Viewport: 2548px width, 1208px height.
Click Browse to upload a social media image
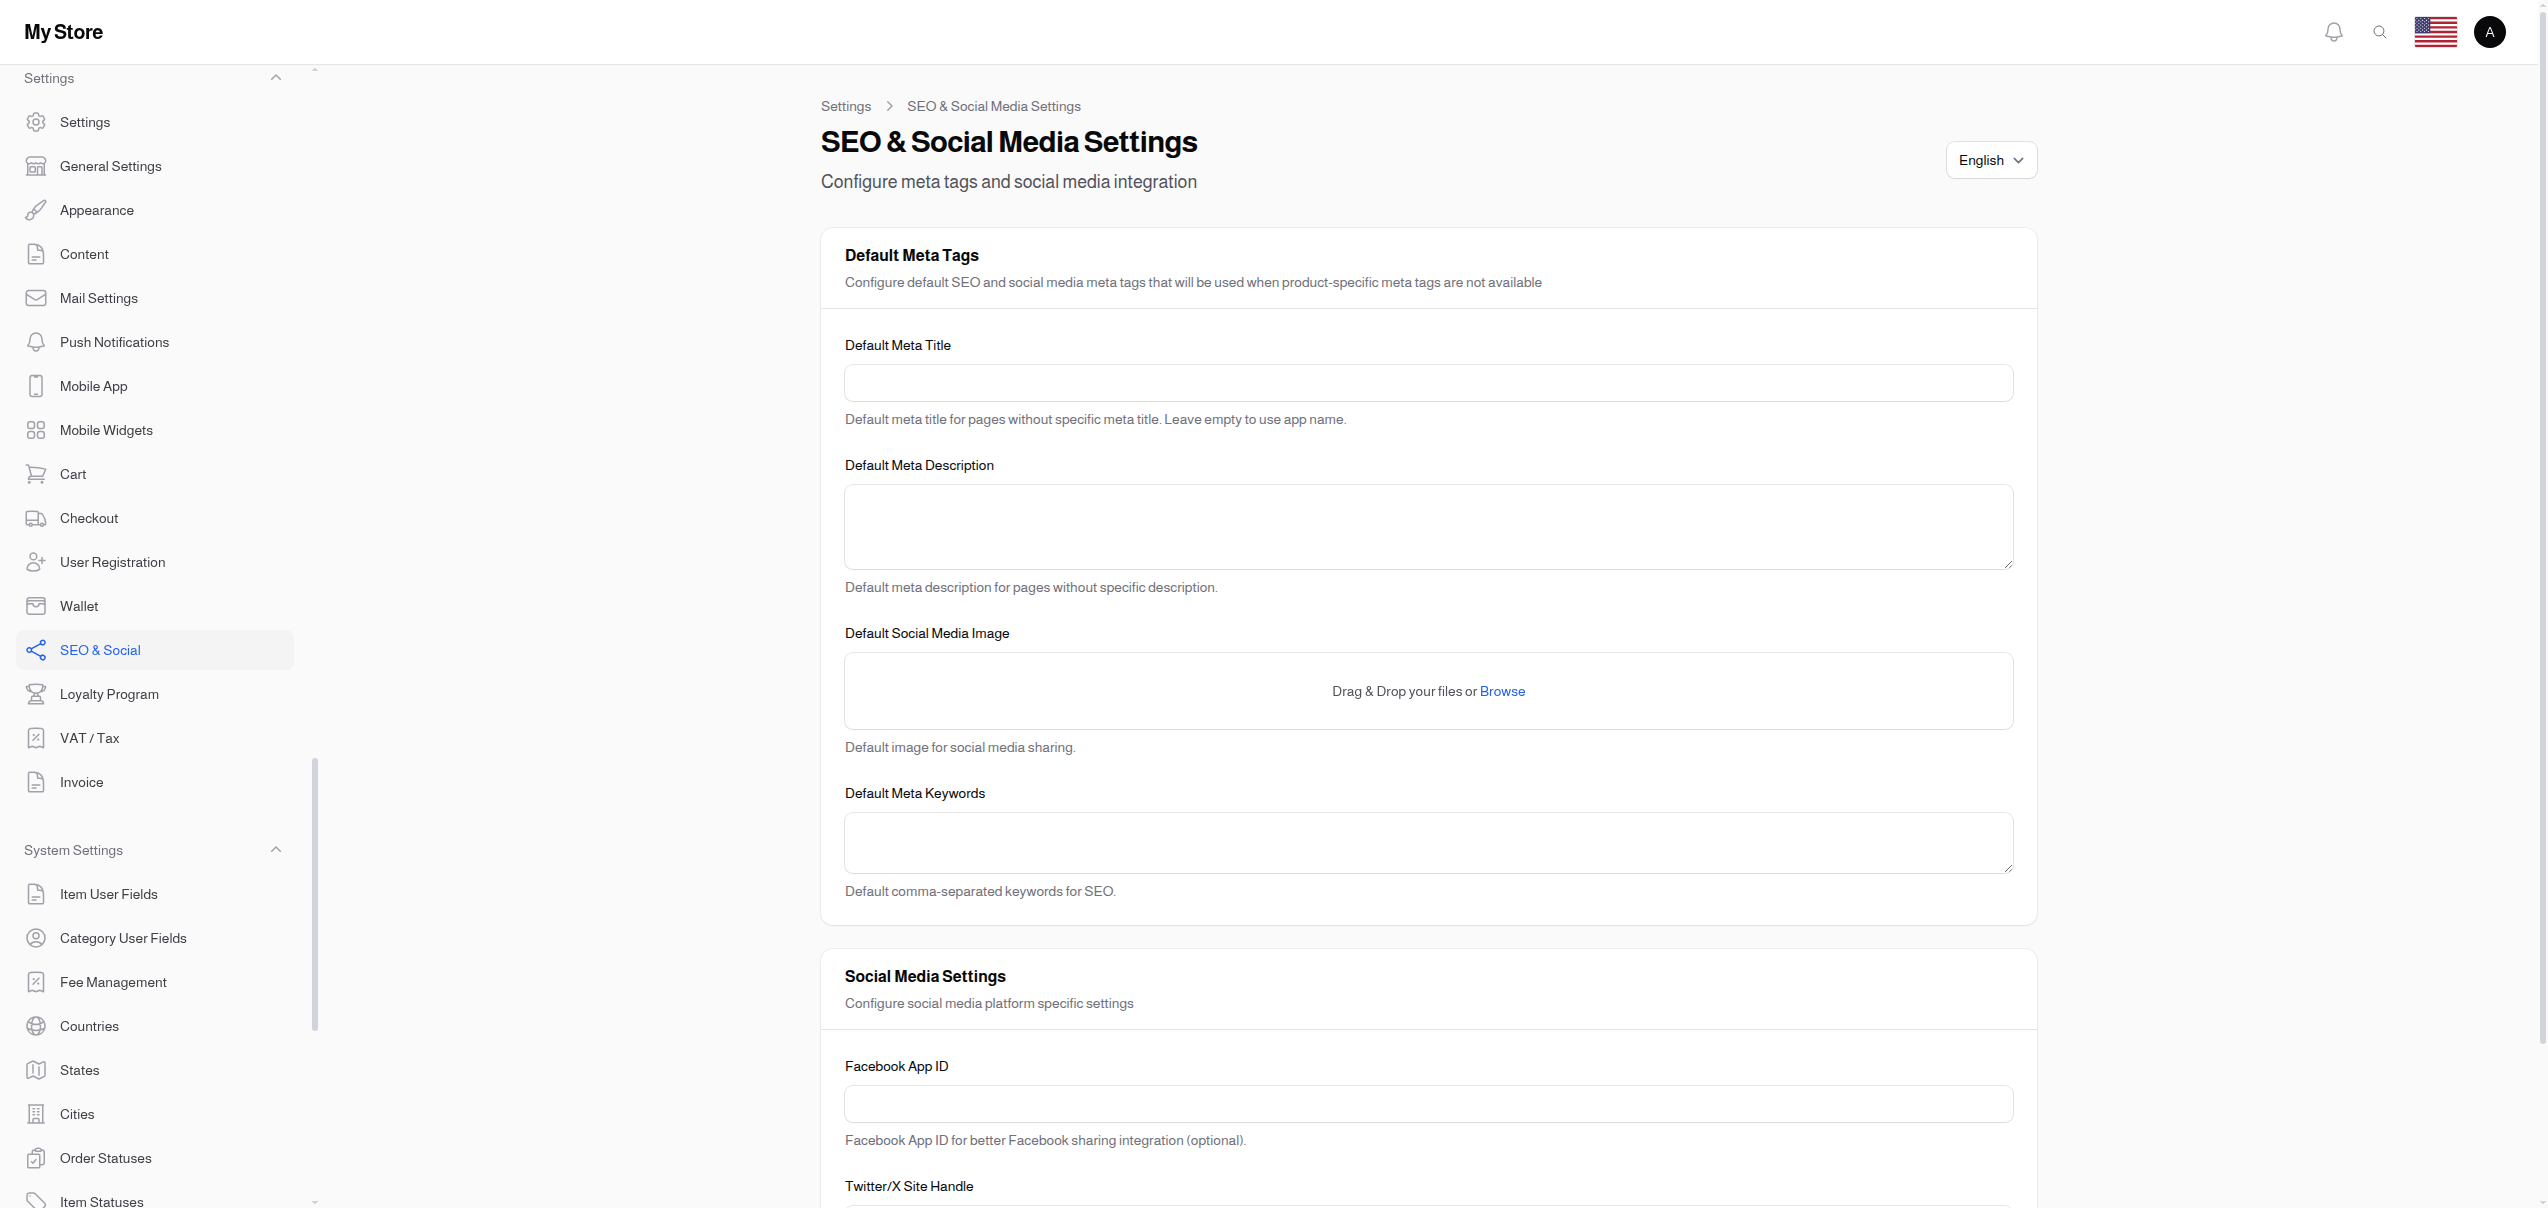click(1503, 691)
